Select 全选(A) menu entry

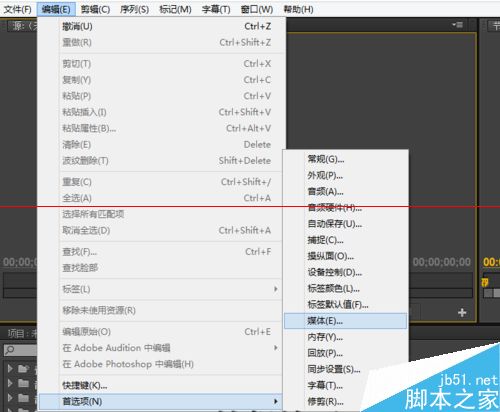(x=162, y=198)
